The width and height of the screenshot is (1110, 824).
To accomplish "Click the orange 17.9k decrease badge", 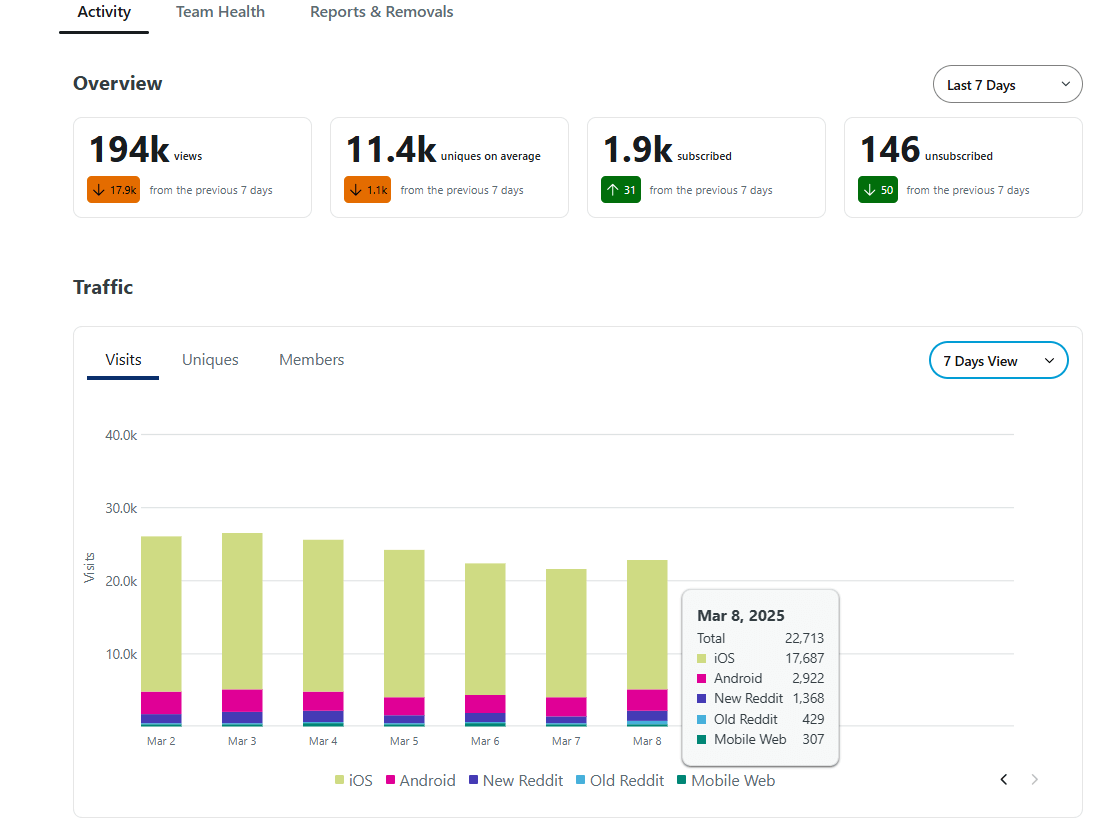I will click(x=113, y=190).
